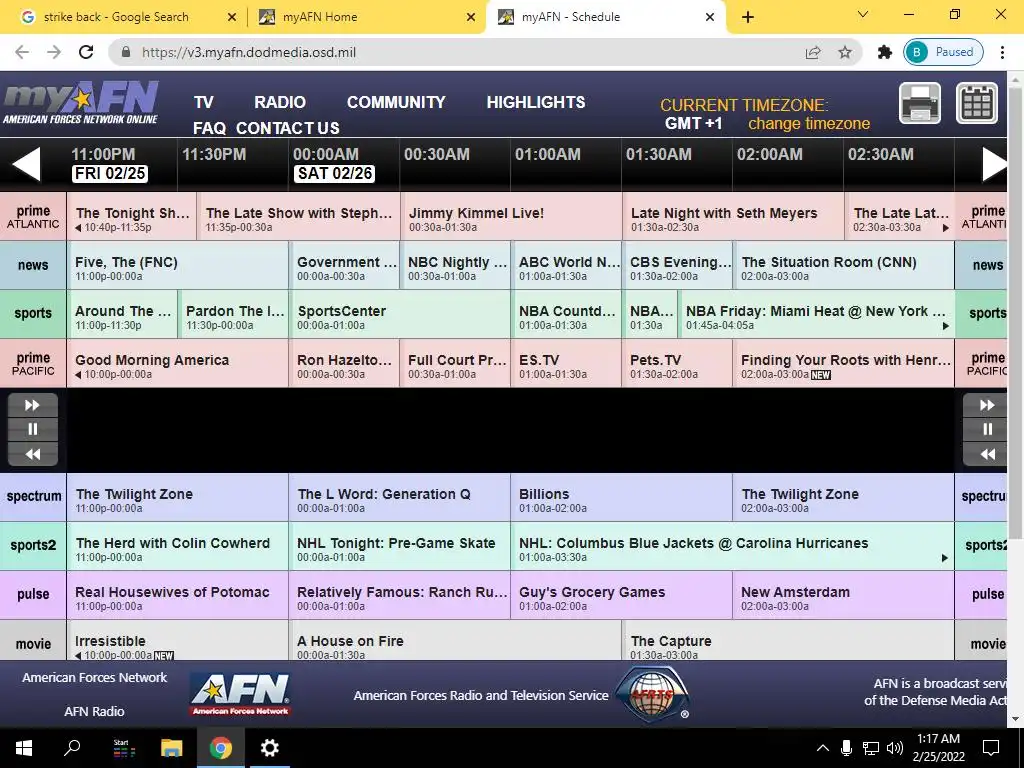Image resolution: width=1024 pixels, height=768 pixels.
Task: Open CONTACT US page
Action: (287, 128)
